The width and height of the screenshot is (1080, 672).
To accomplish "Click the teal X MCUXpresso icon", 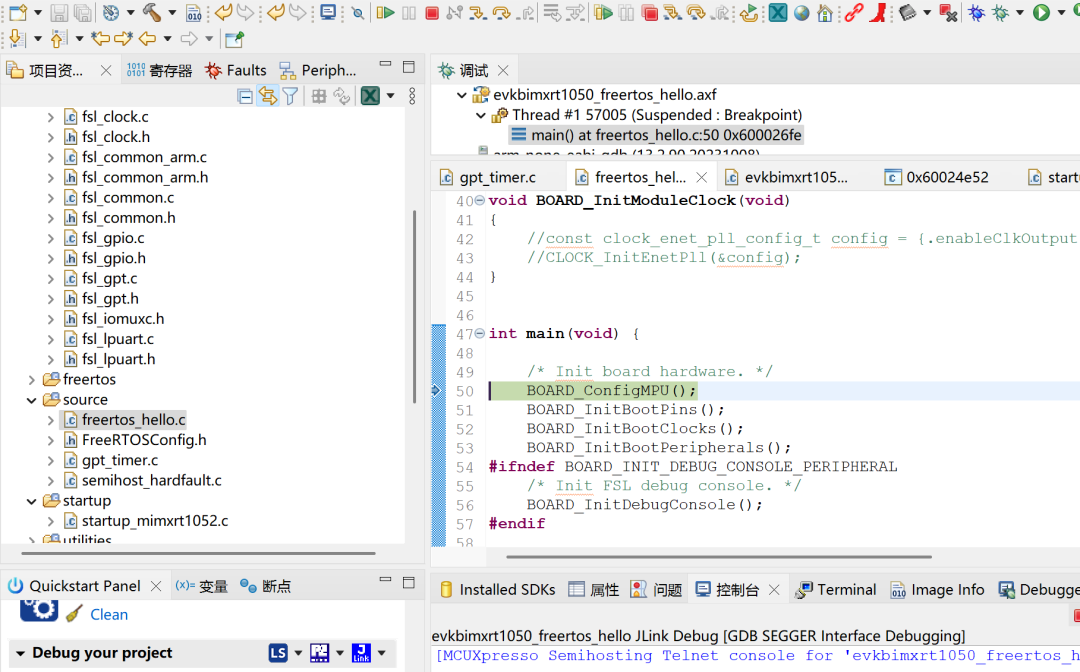I will point(778,12).
